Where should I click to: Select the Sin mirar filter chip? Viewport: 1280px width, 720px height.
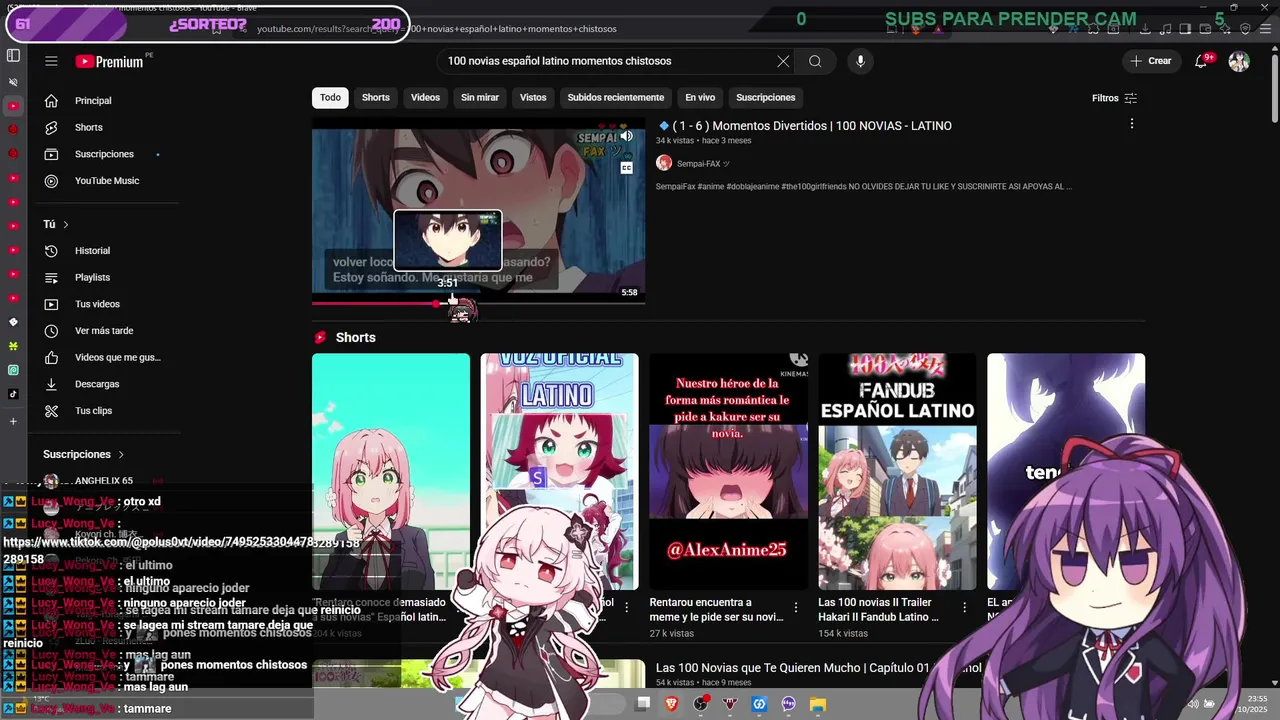(480, 98)
